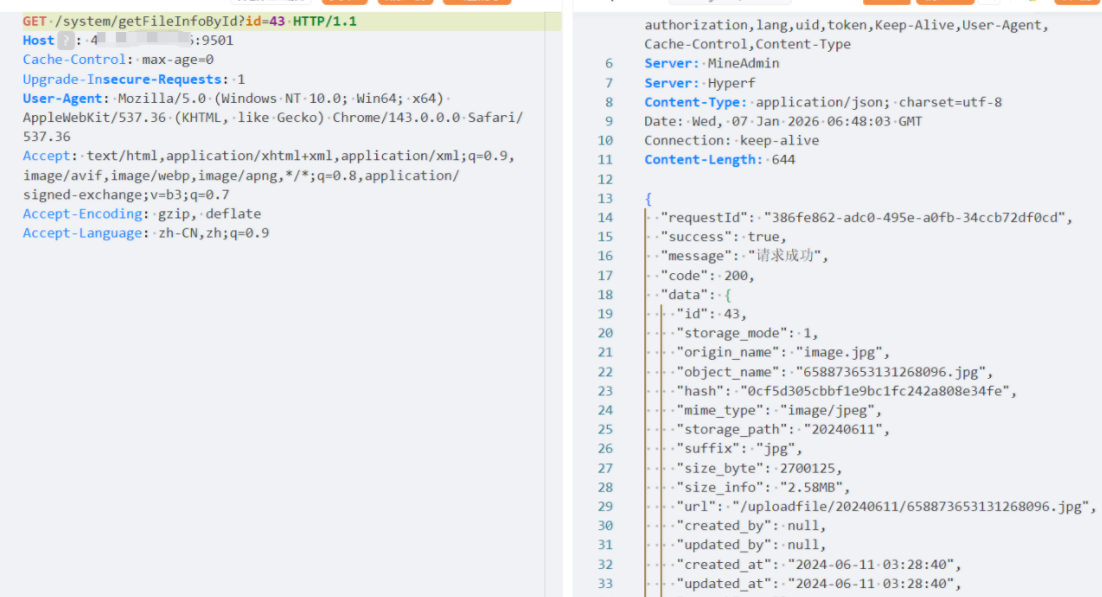Click the question mark badge beside Host

[x=66, y=41]
